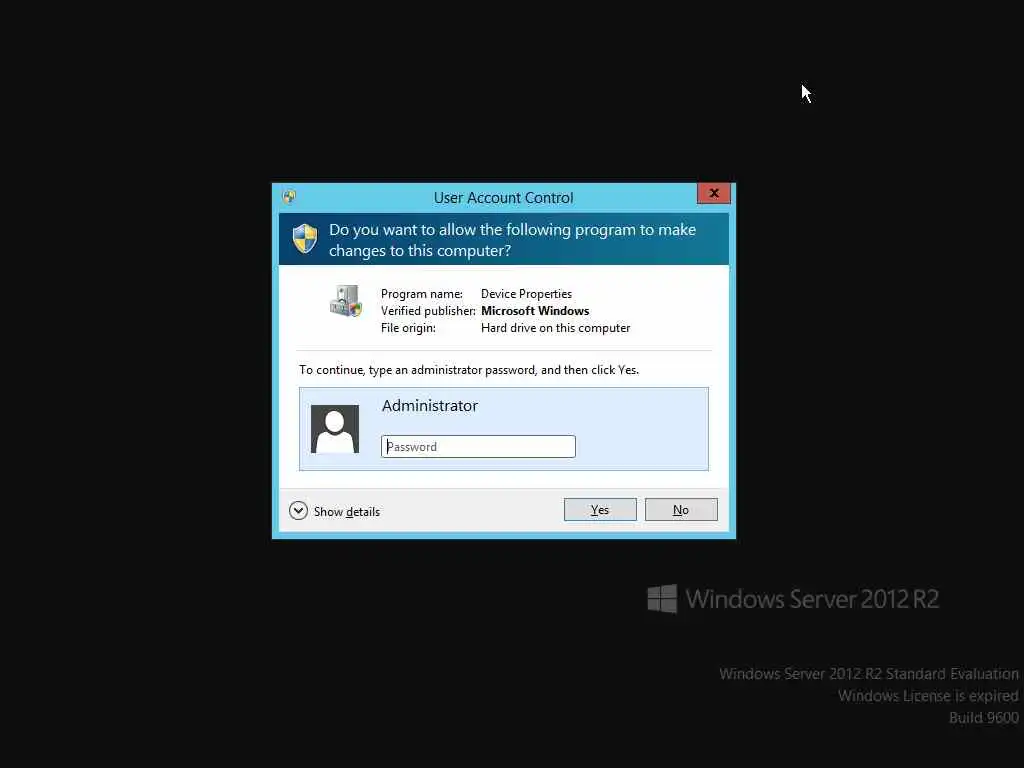
Task: Click the title bar shield icon
Action: click(x=289, y=197)
